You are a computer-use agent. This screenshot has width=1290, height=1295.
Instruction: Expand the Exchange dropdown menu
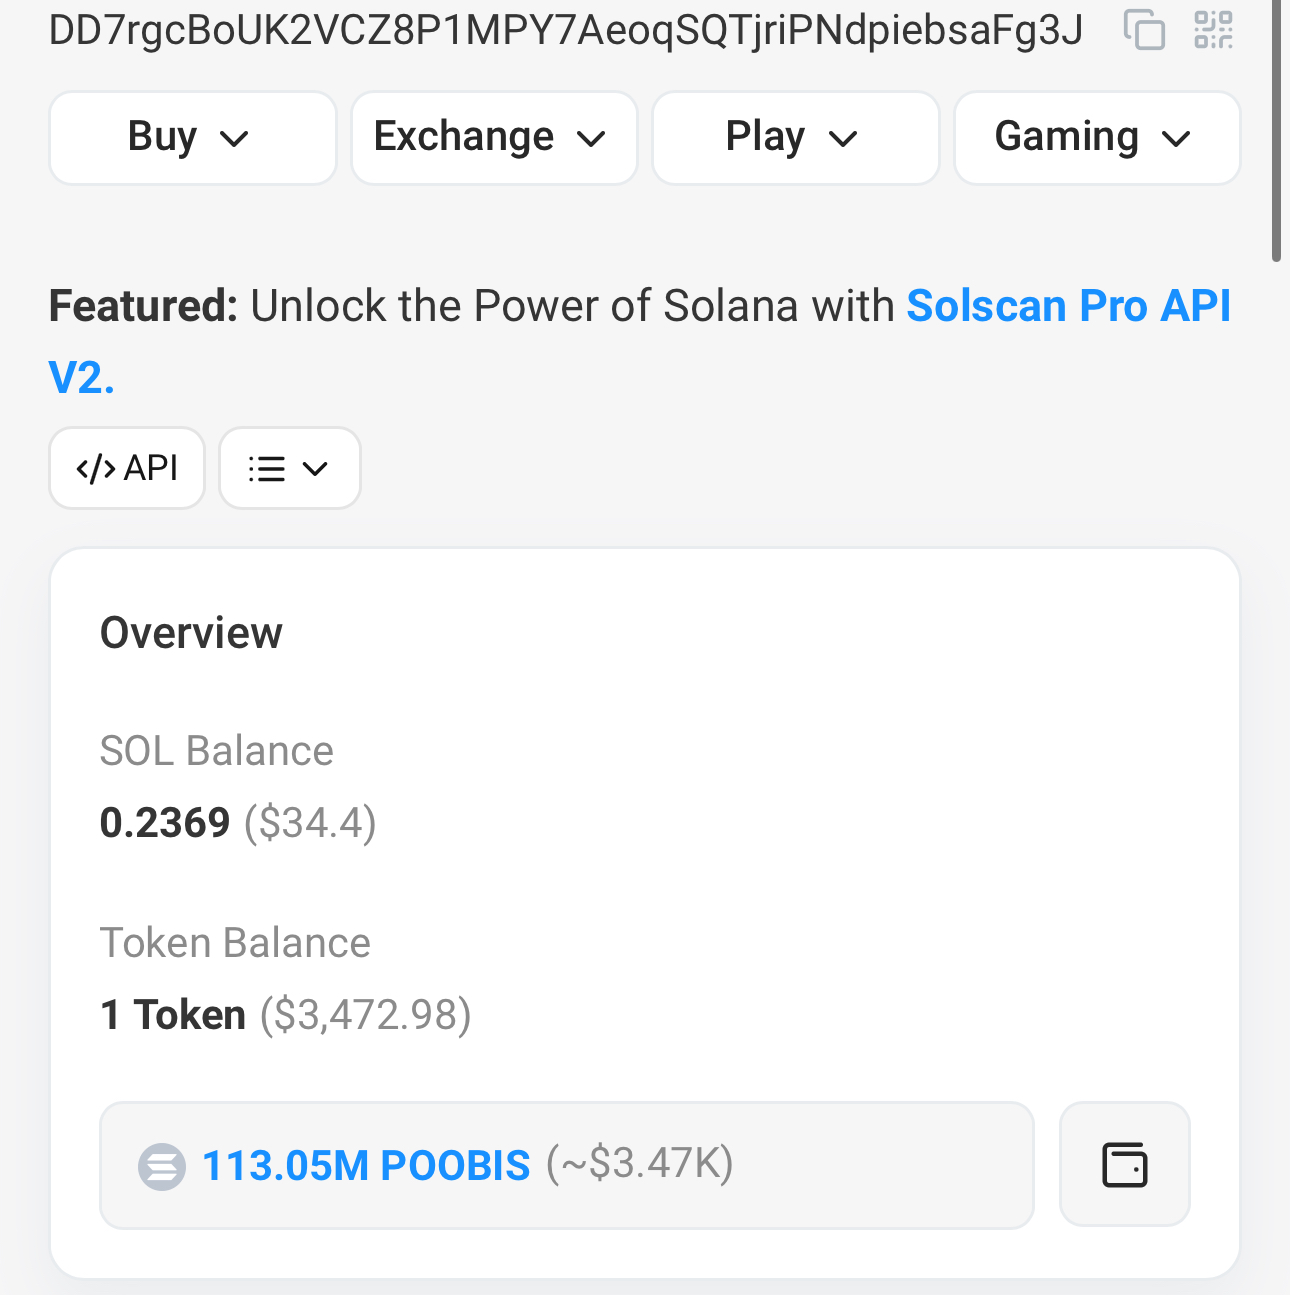494,138
